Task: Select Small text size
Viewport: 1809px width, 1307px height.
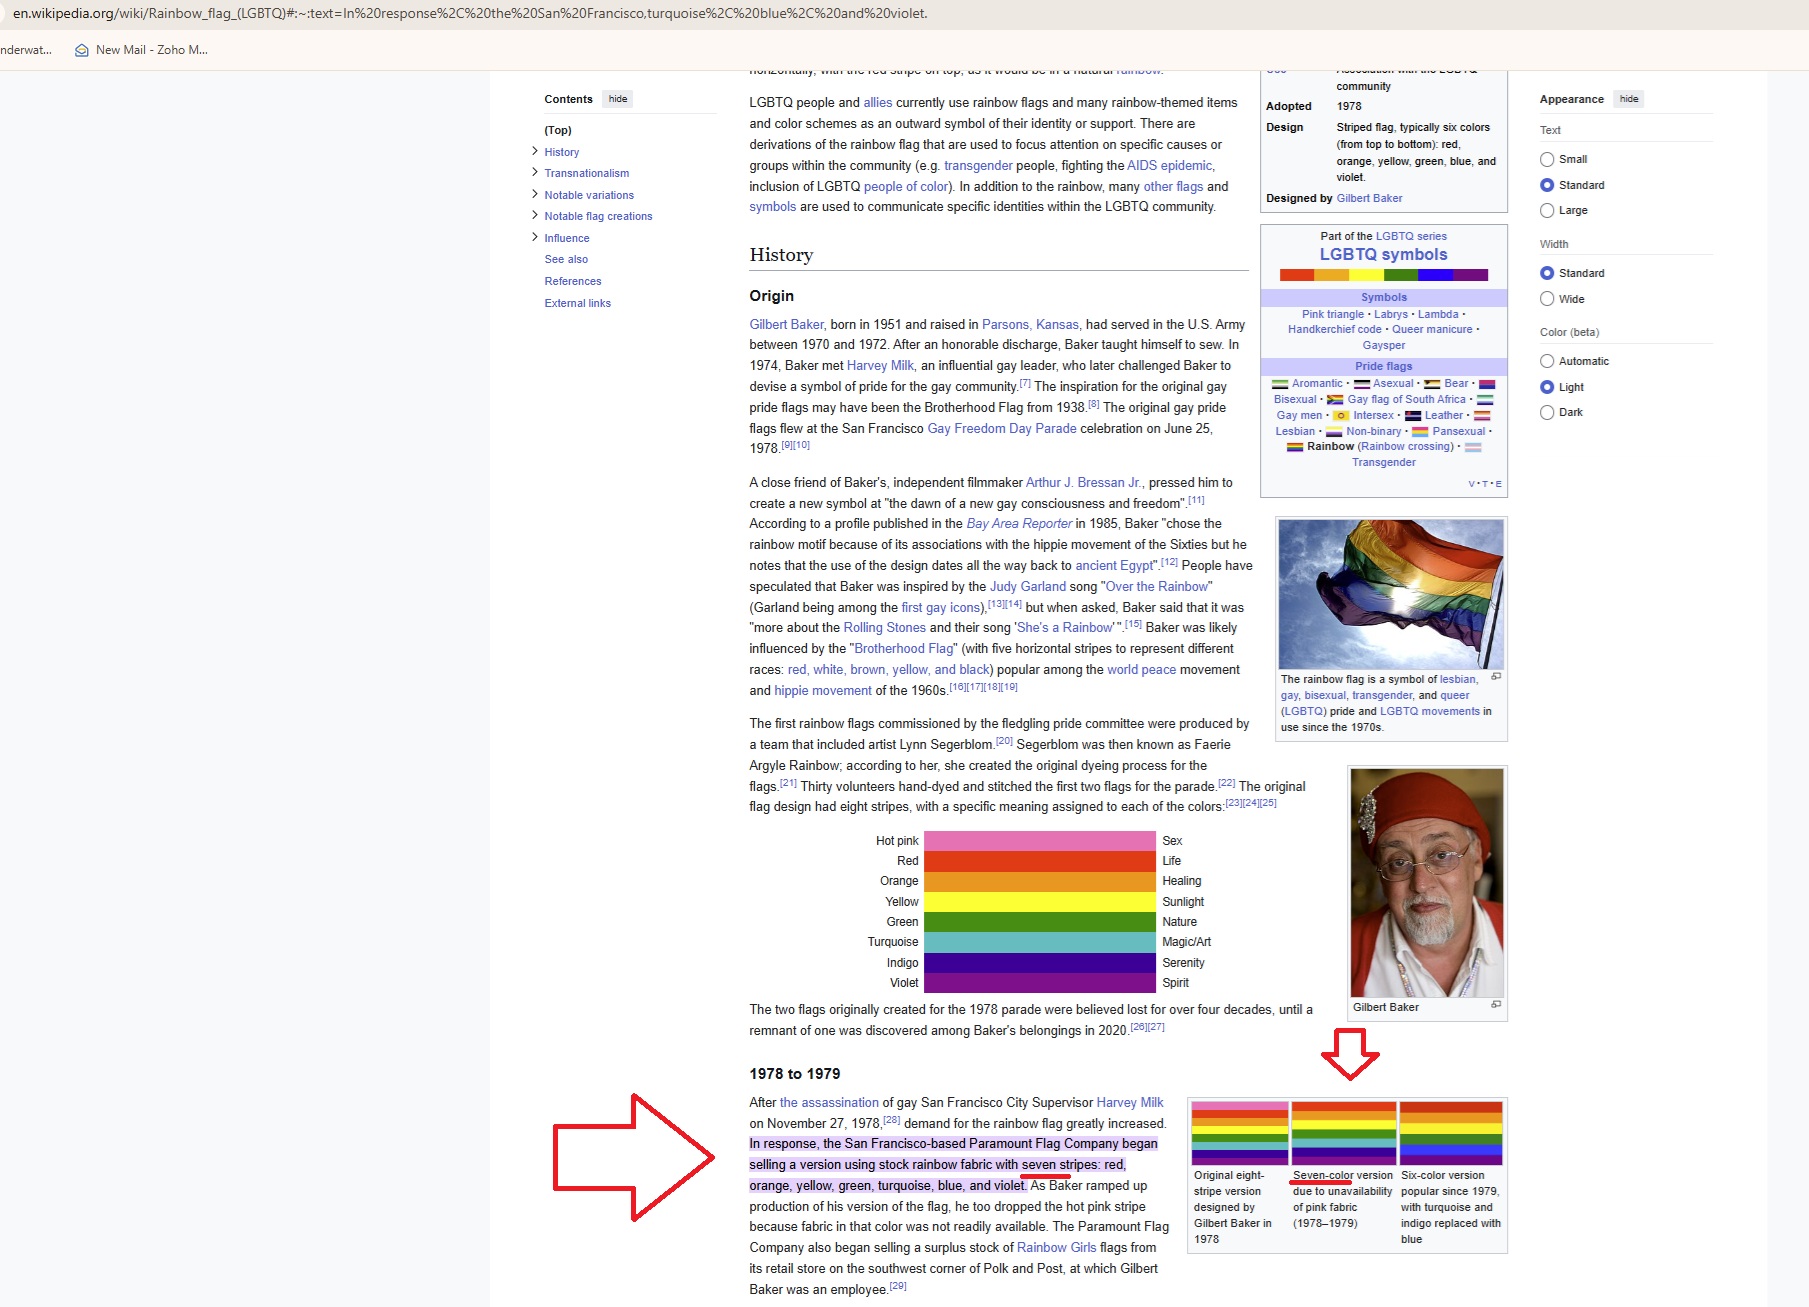Action: (1547, 159)
